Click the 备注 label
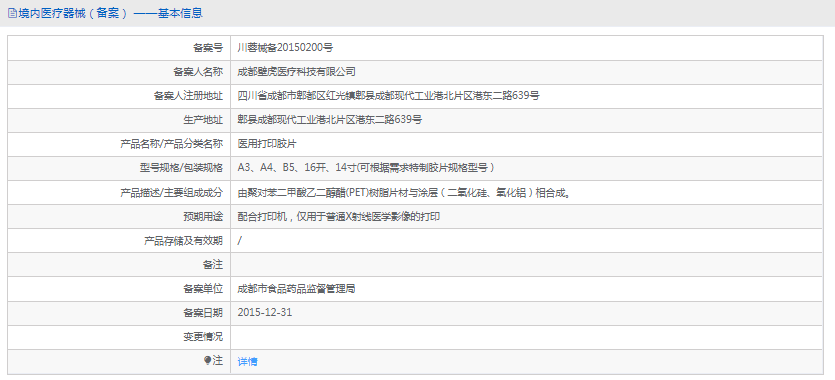Screen dimensions: 835x380 coord(213,265)
